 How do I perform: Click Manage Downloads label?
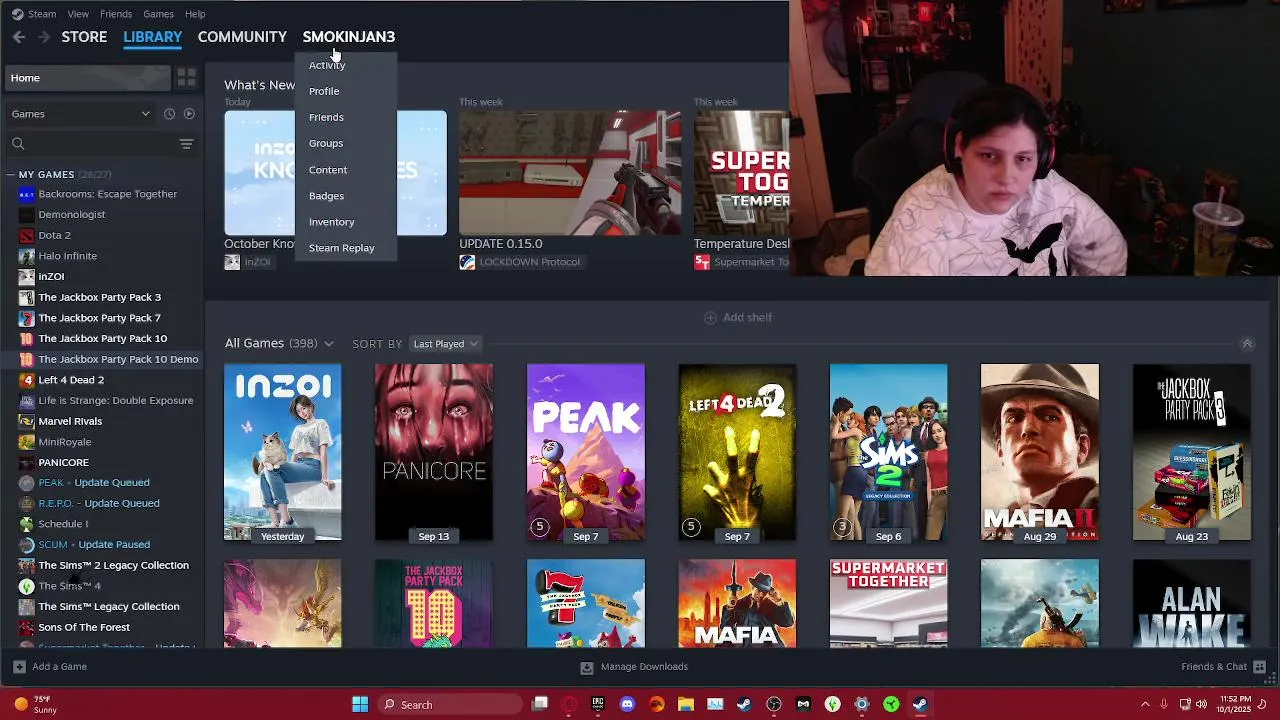tap(644, 667)
